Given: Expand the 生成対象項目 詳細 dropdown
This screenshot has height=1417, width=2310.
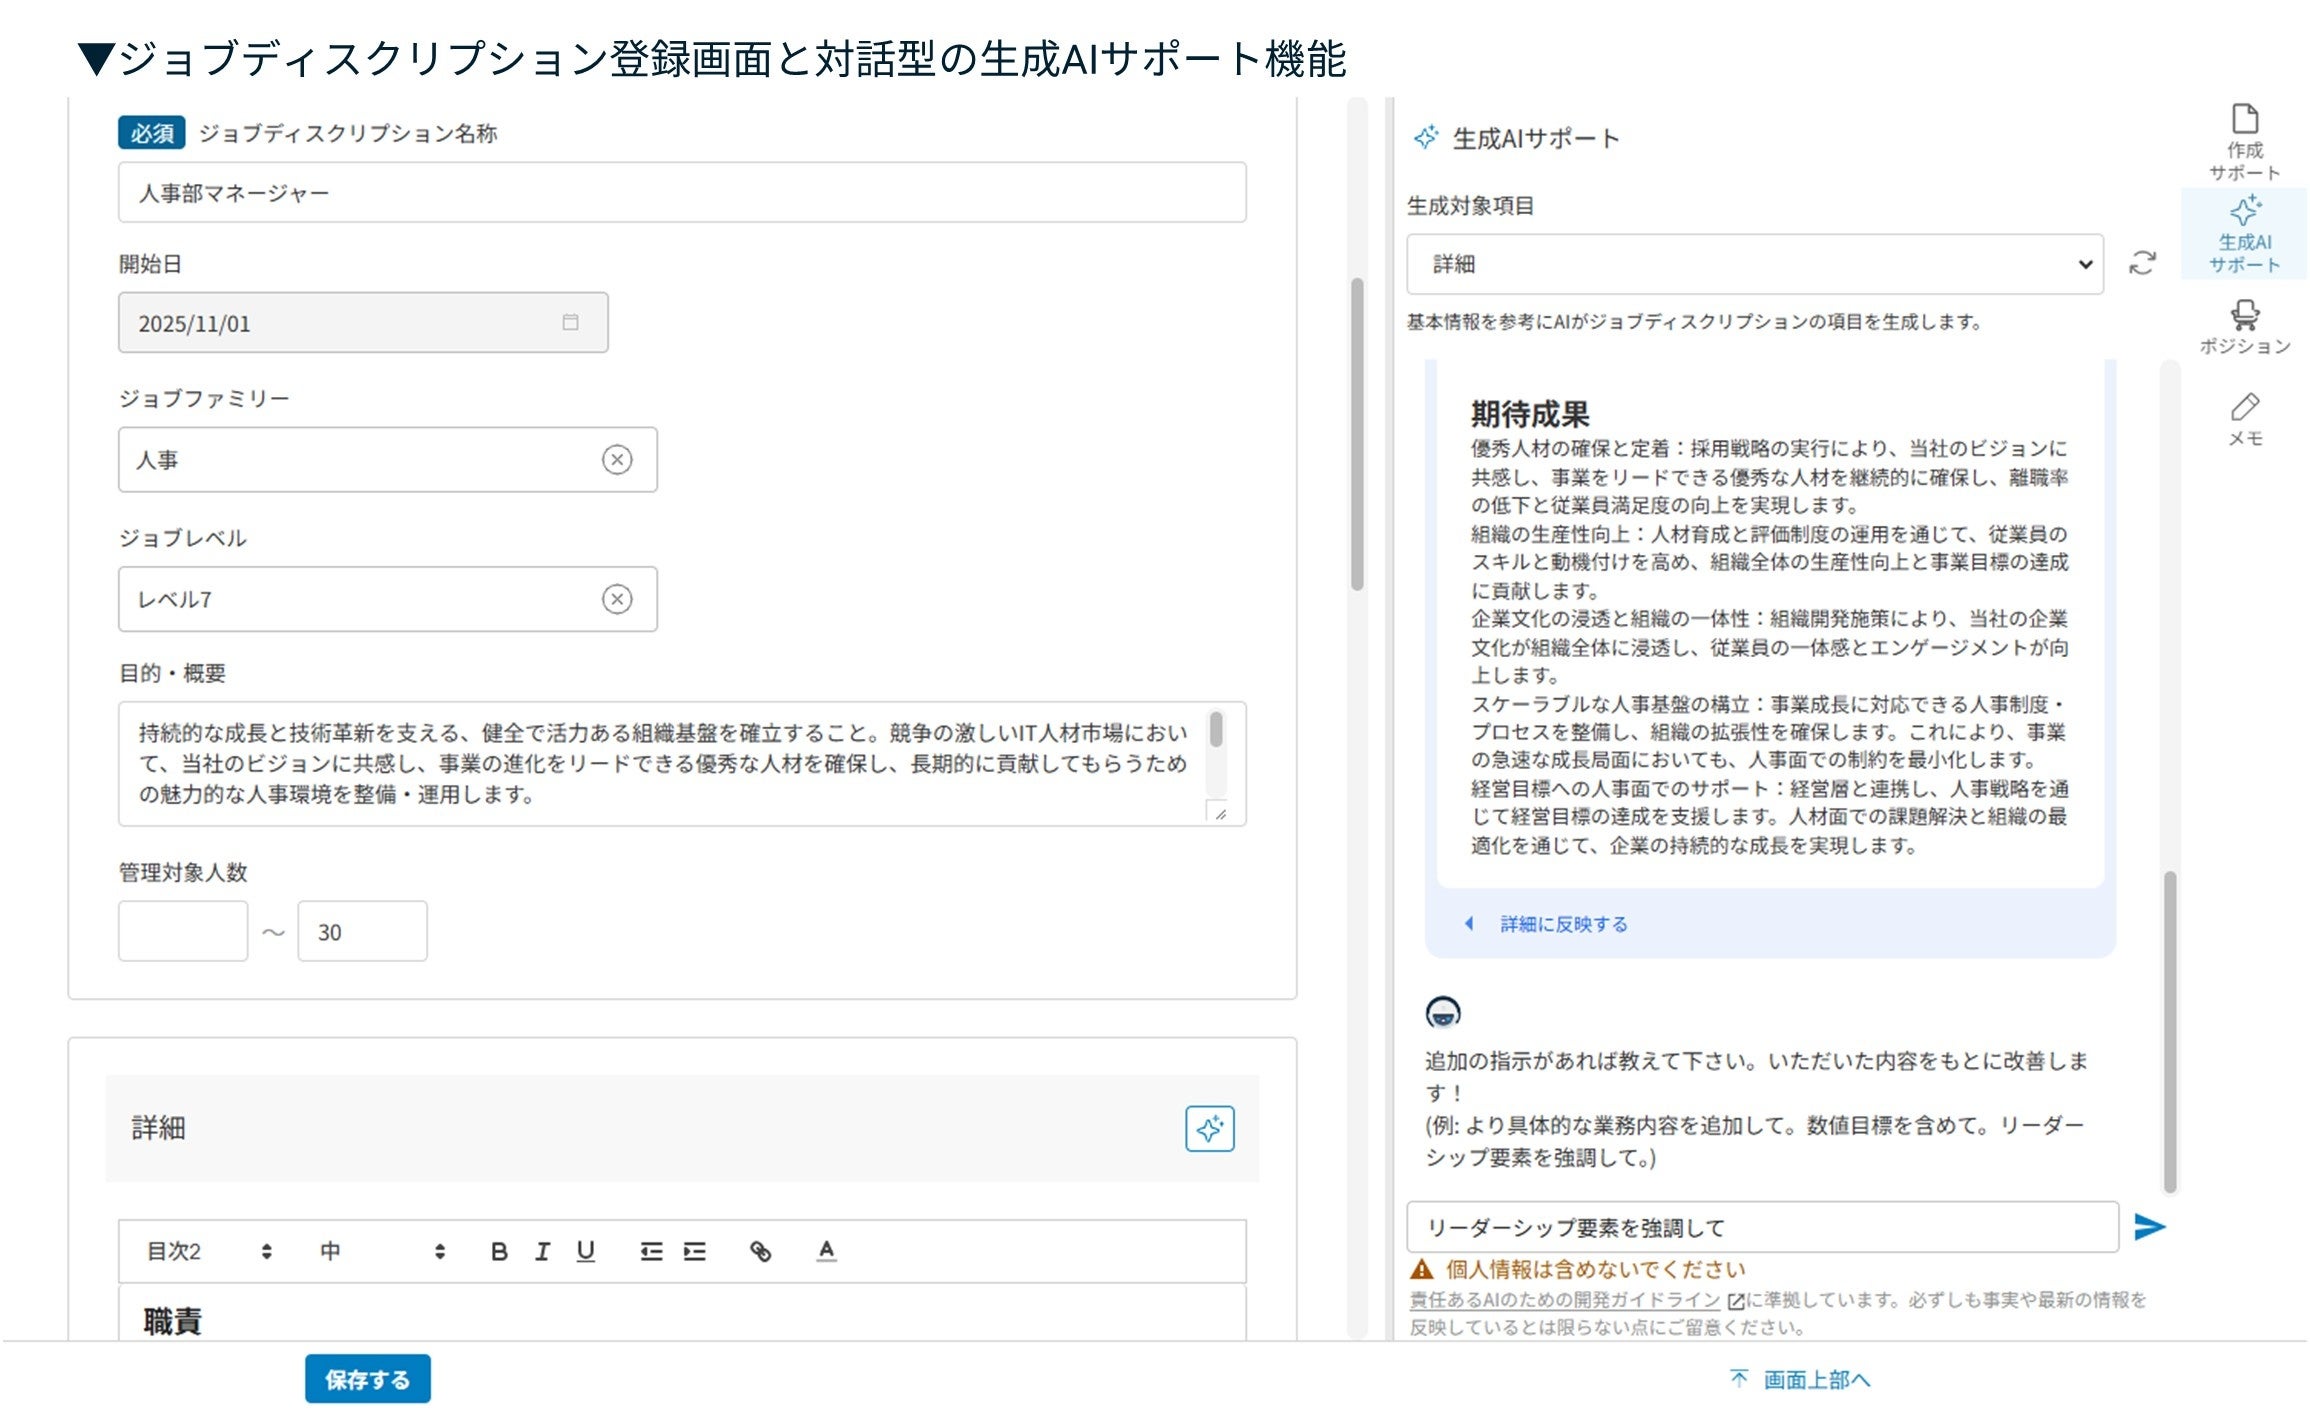Looking at the screenshot, I should pos(1754,264).
